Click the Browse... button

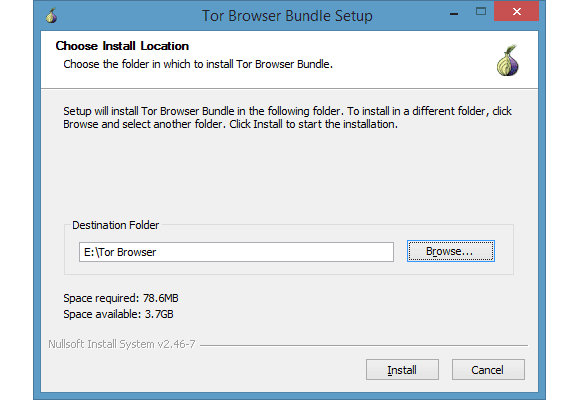click(451, 251)
